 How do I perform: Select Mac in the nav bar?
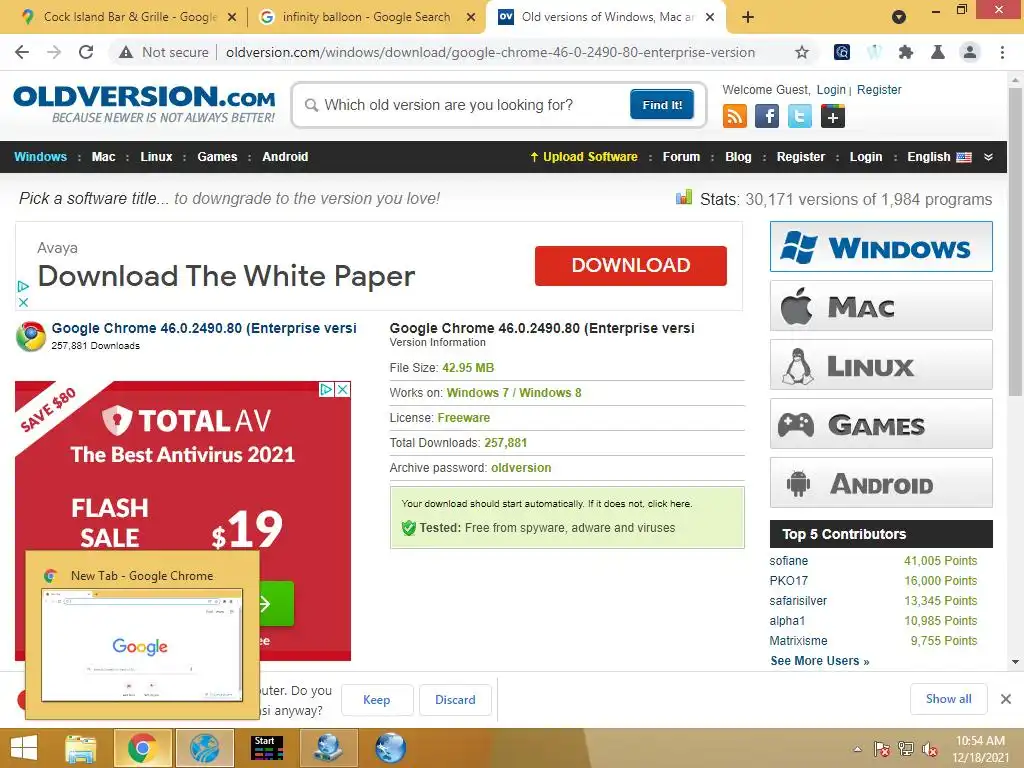click(x=103, y=157)
